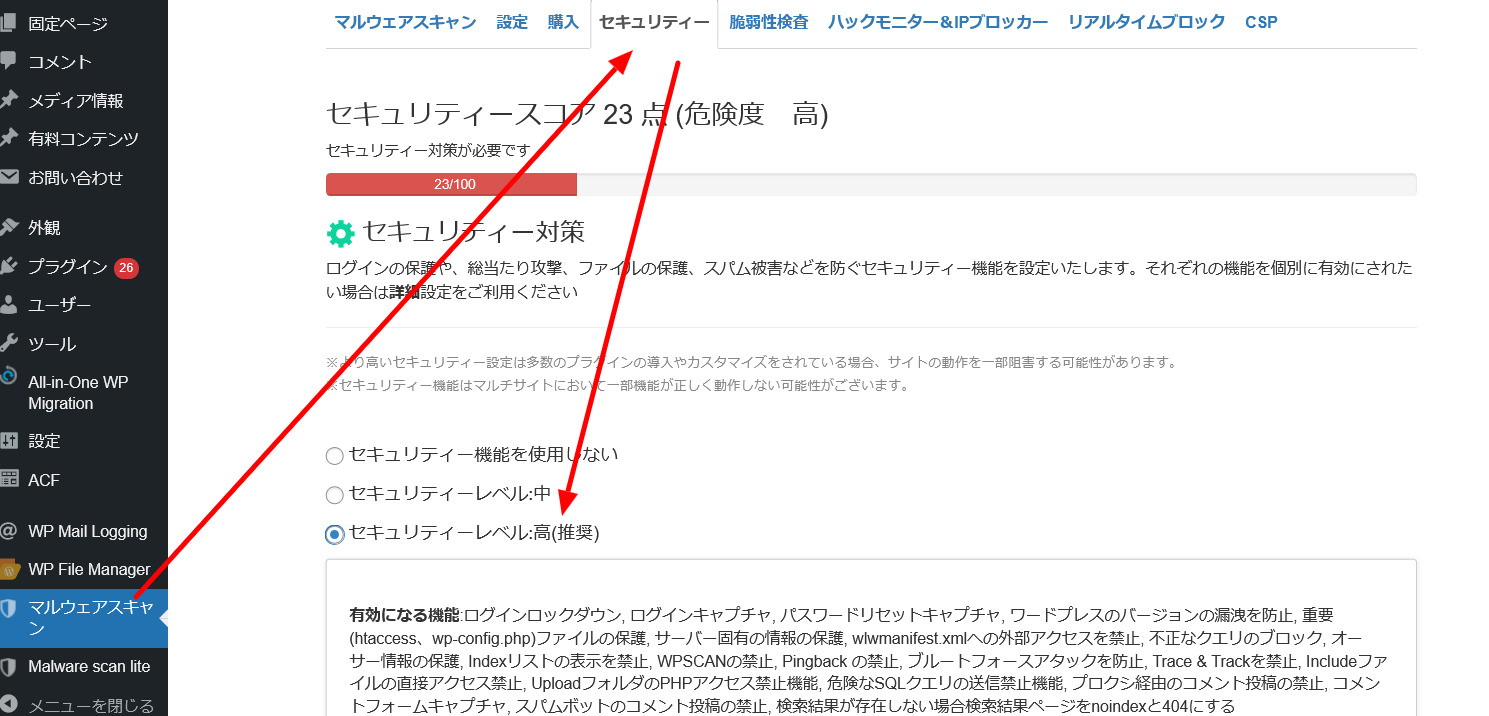This screenshot has height=716, width=1489.
Task: Click the All-in-One WP Migration icon
Action: pyautogui.click(x=9, y=377)
